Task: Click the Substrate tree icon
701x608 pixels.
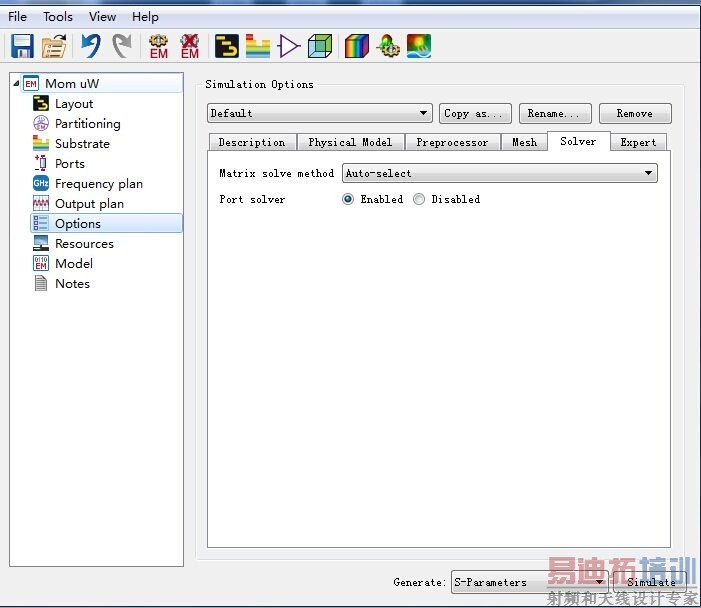Action: pyautogui.click(x=41, y=144)
